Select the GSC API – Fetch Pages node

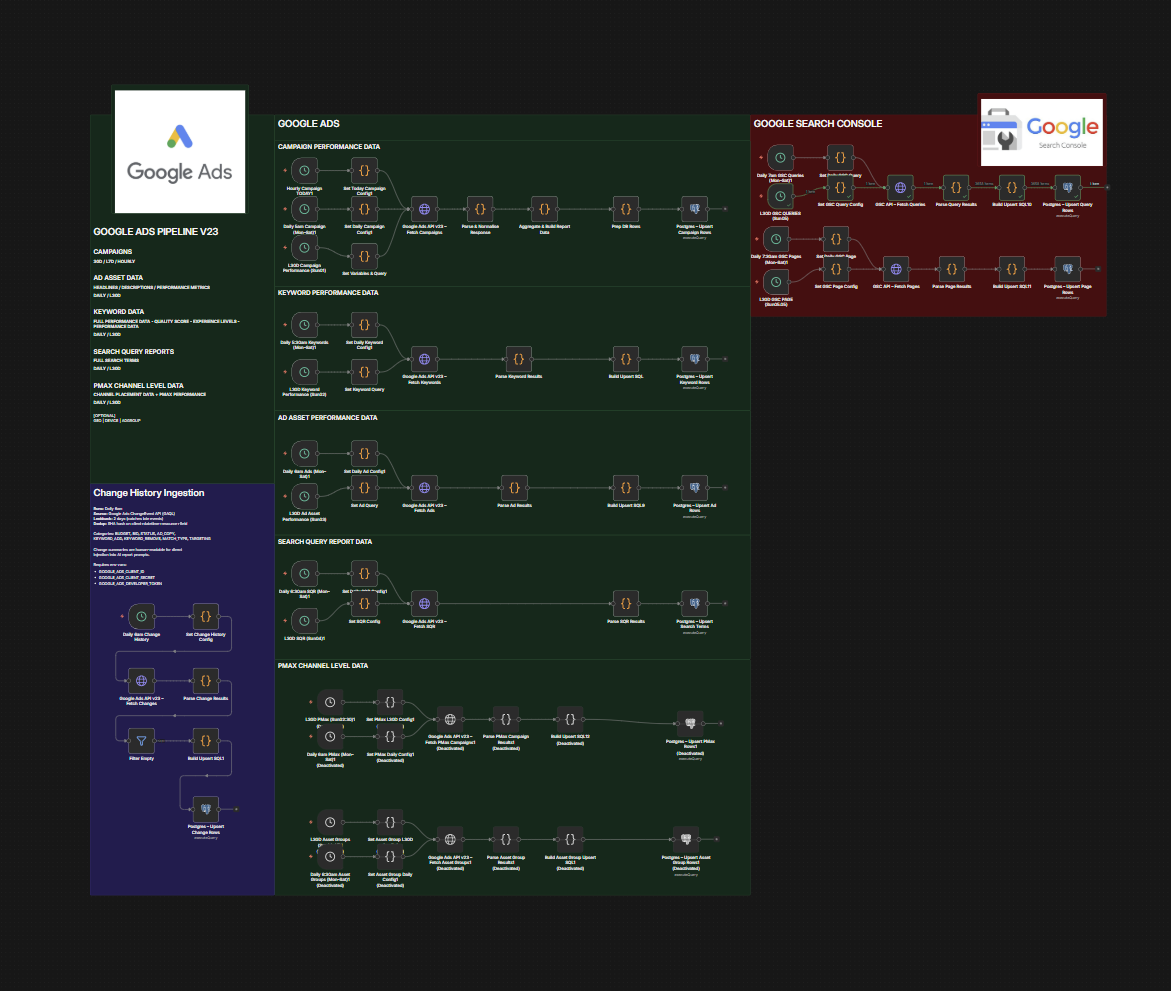click(x=896, y=270)
